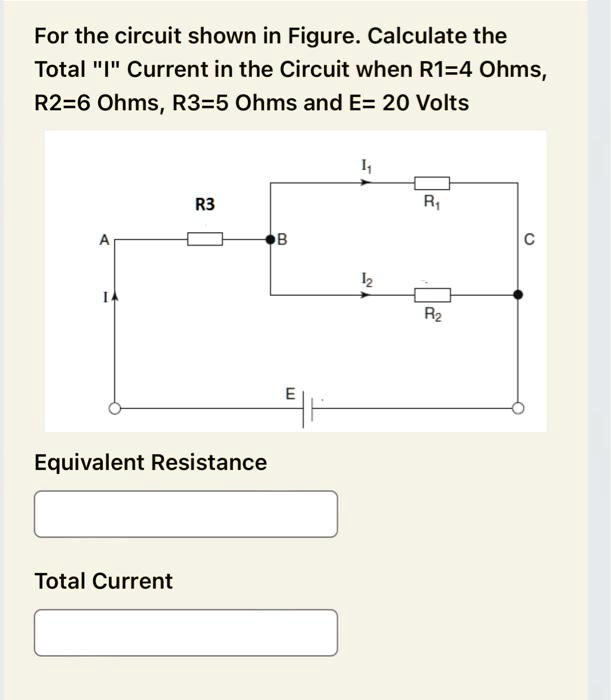
Task: Click the E label above the battery
Action: [290, 393]
